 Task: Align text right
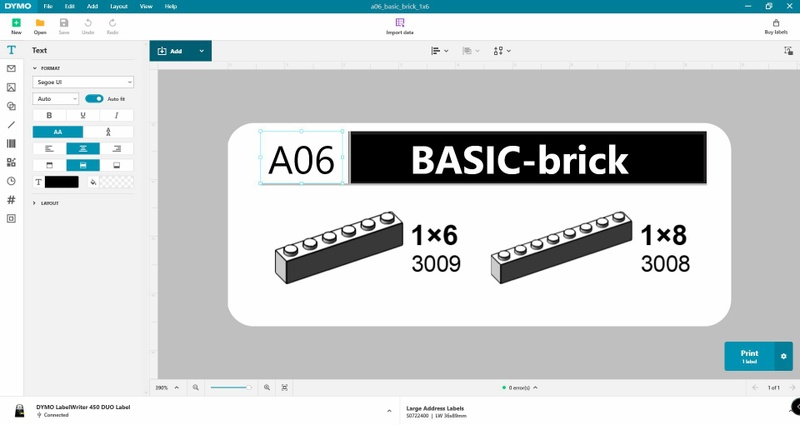pyautogui.click(x=116, y=148)
